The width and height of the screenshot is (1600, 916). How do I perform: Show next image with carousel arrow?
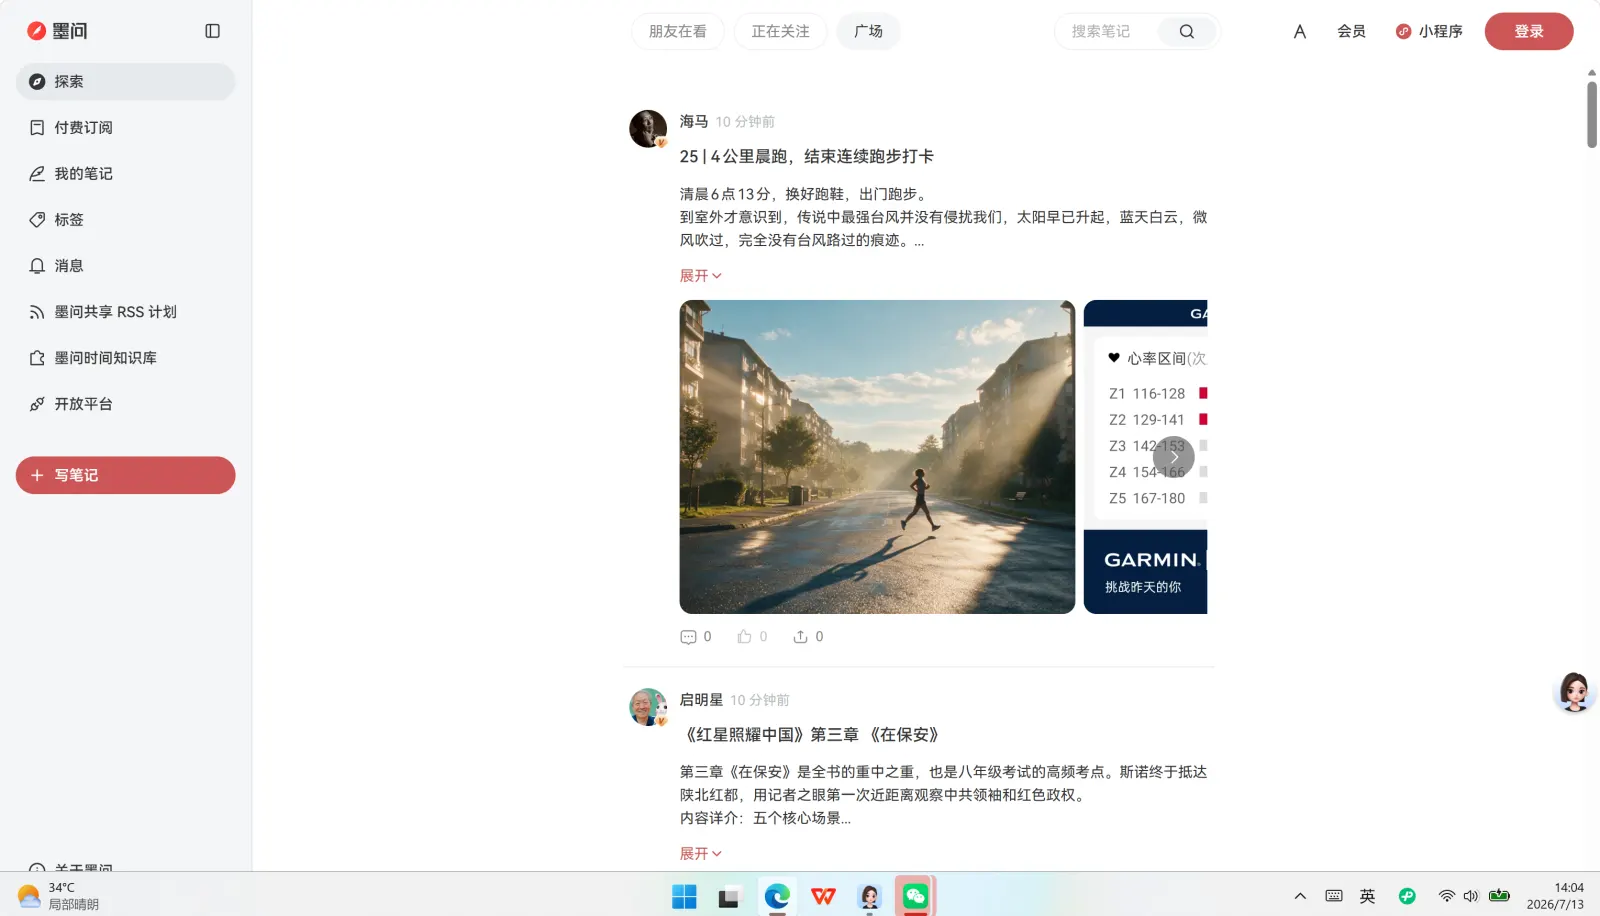[x=1174, y=457]
